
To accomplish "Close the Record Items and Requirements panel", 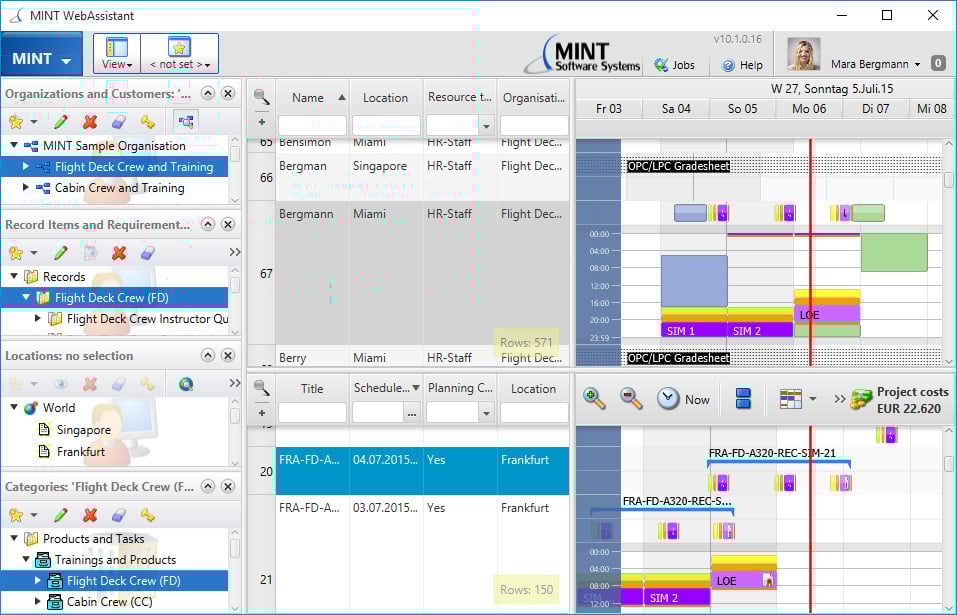I will tap(228, 225).
